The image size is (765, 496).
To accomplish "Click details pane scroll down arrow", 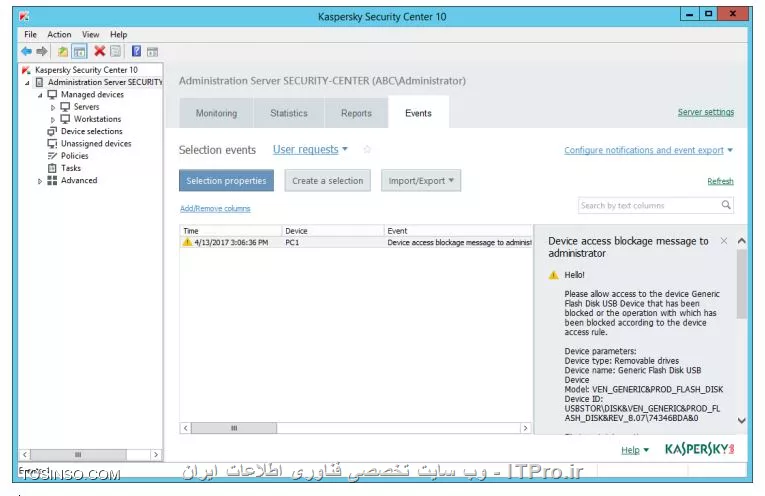I will (x=742, y=420).
